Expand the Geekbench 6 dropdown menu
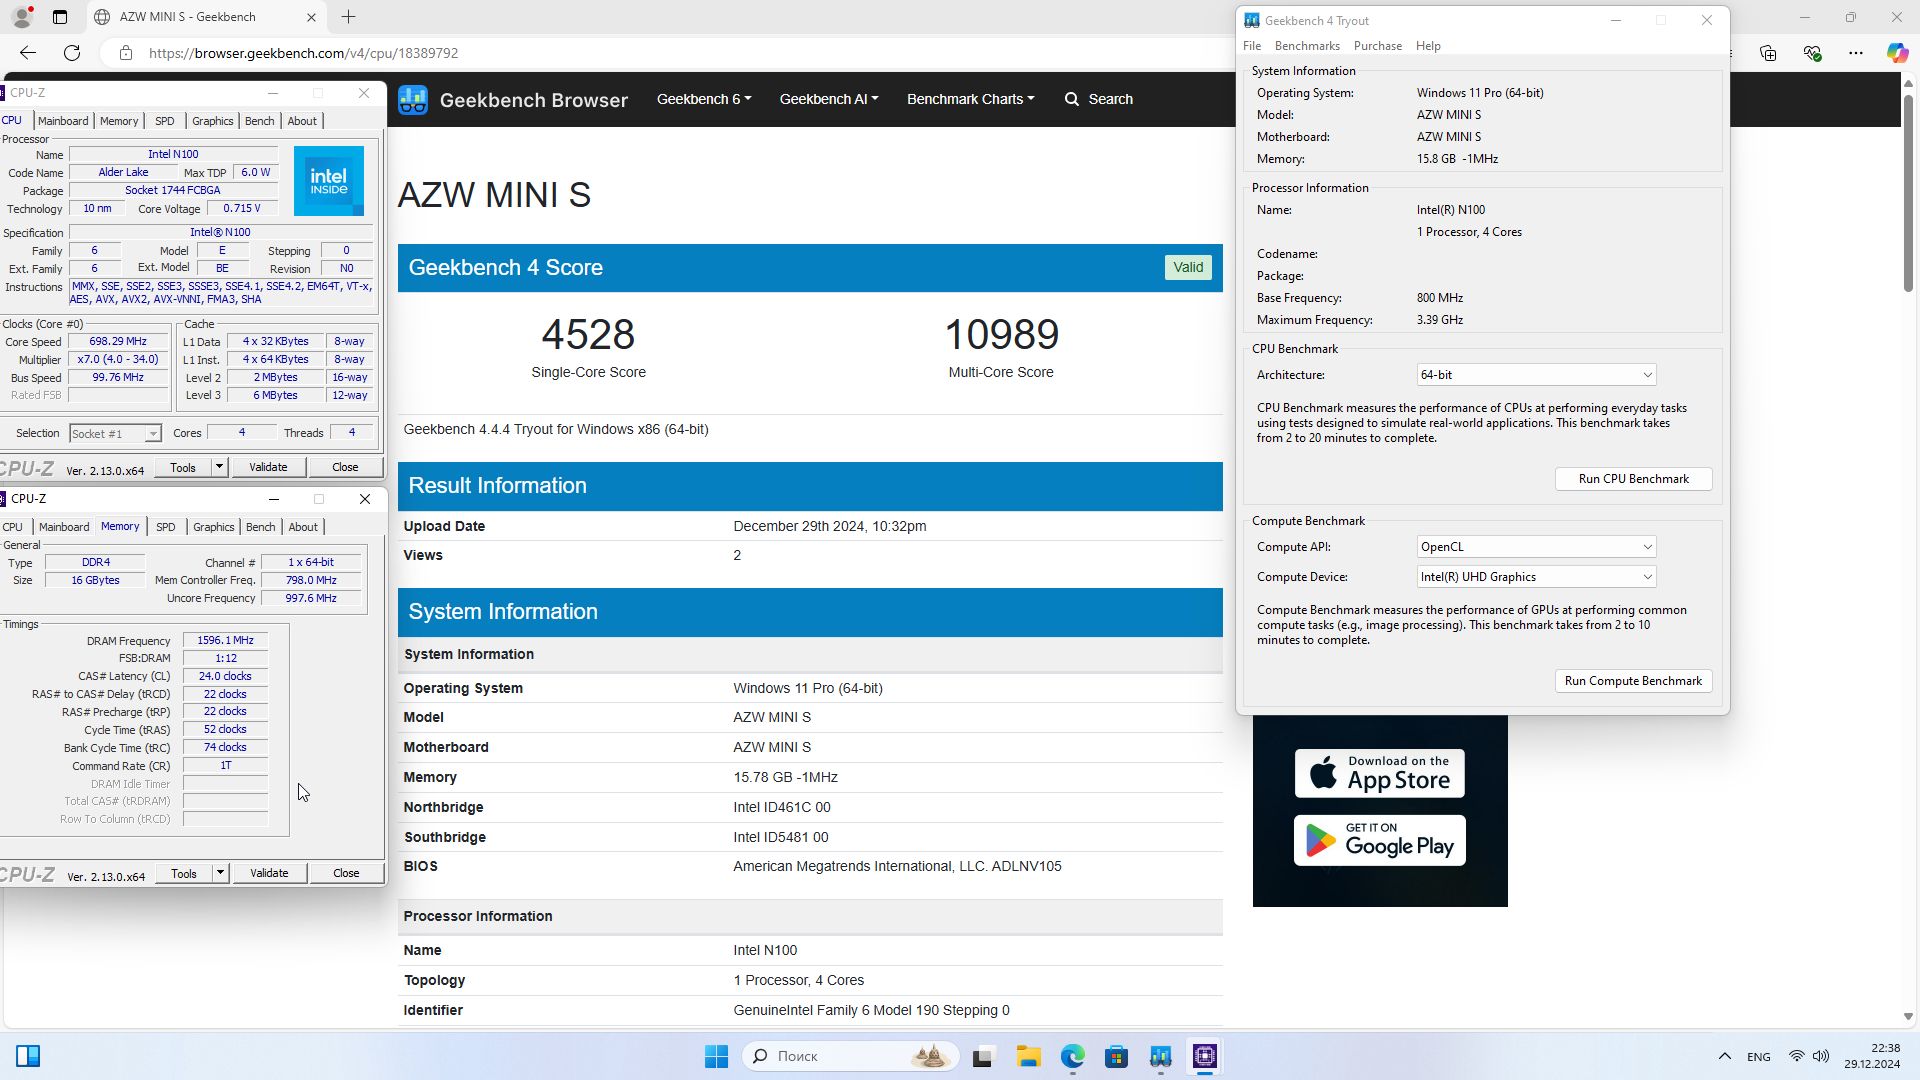The height and width of the screenshot is (1080, 1920). click(x=703, y=99)
